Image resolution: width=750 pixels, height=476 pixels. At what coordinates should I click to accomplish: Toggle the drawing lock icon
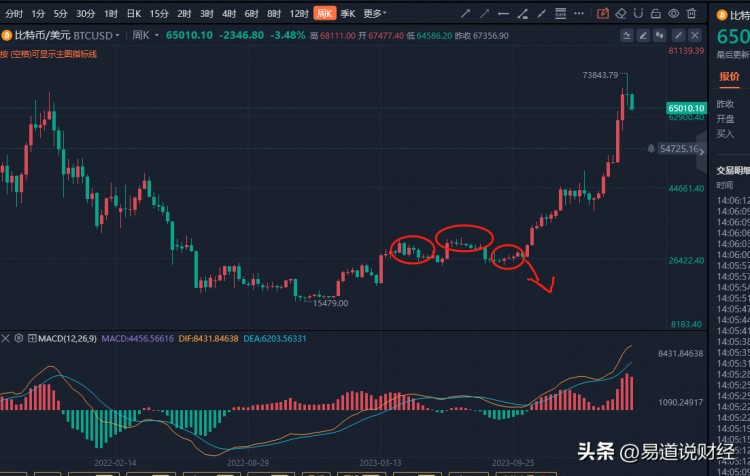point(656,13)
